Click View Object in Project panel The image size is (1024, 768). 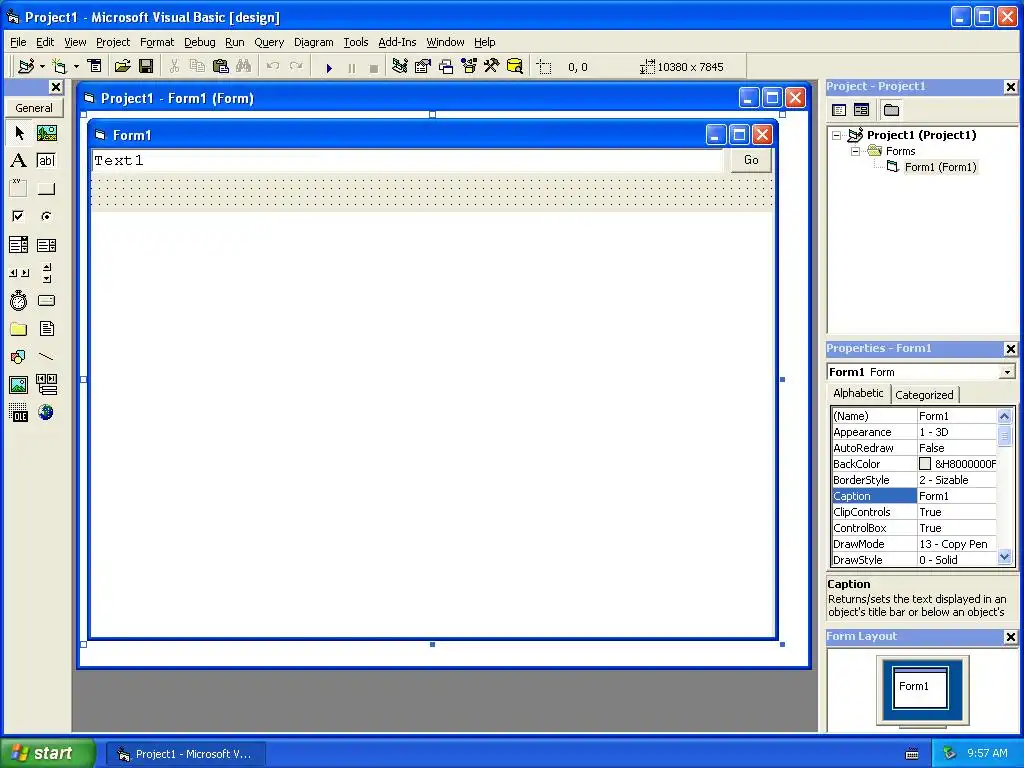click(861, 110)
